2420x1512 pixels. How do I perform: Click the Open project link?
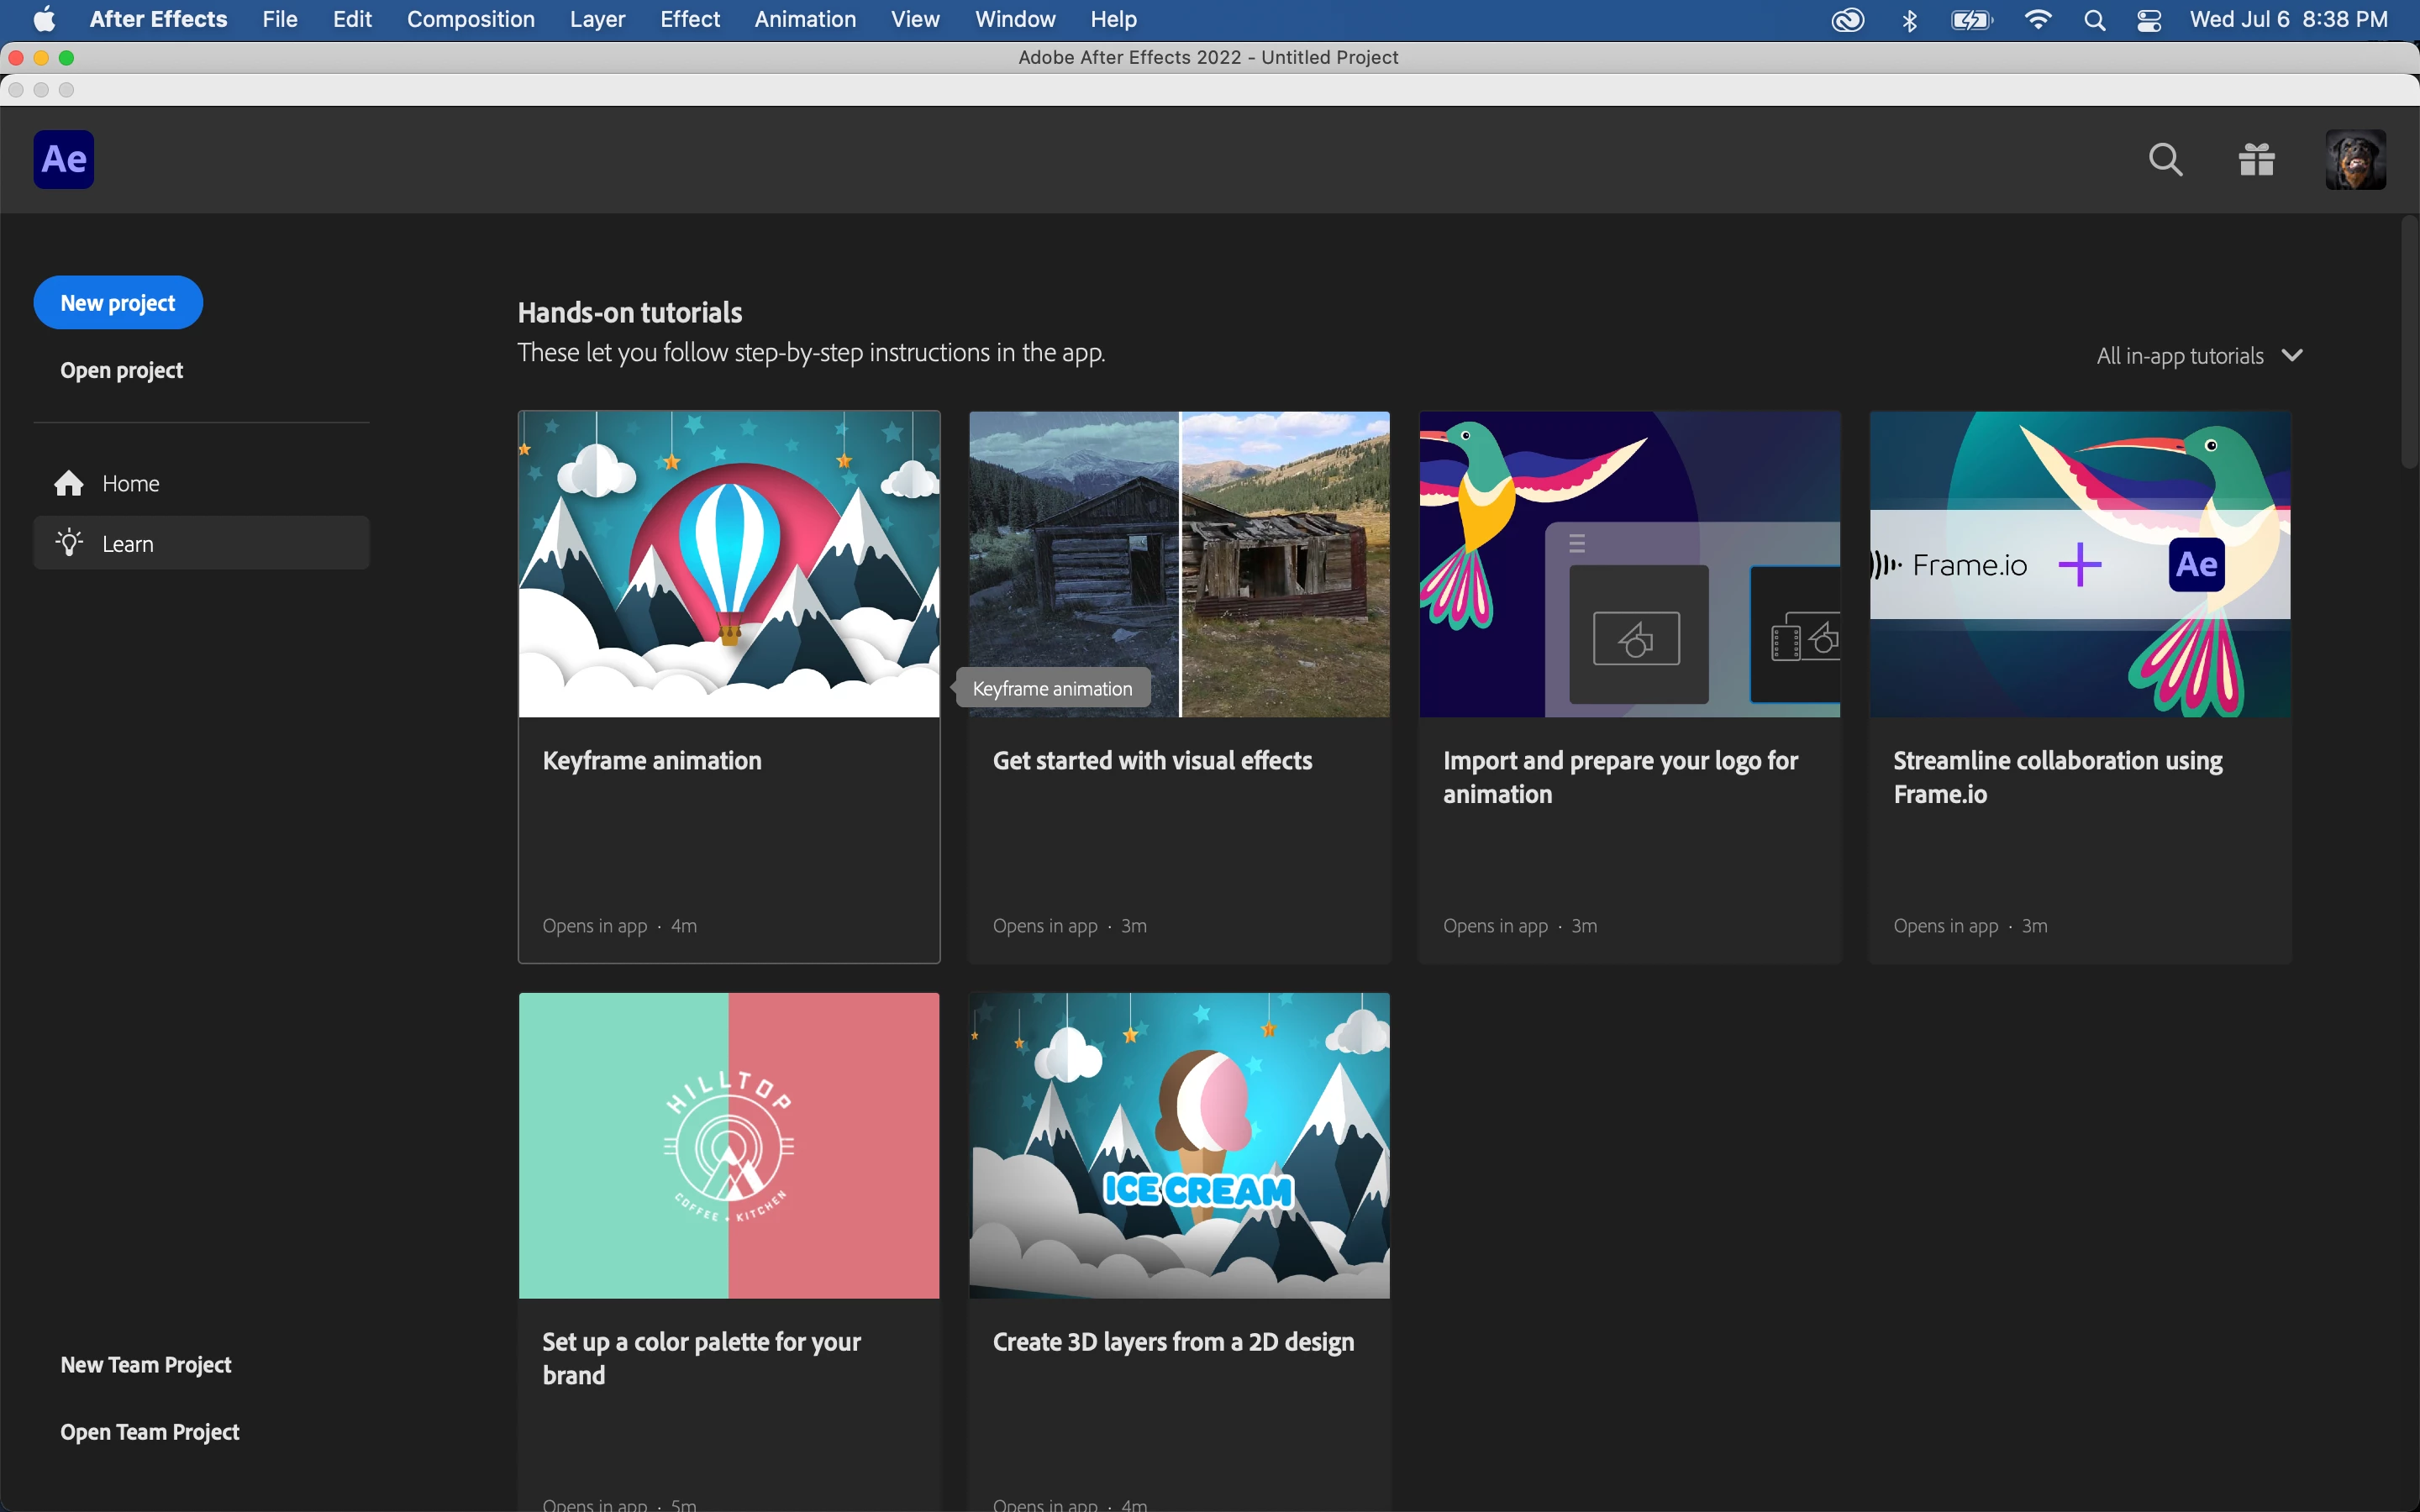[121, 371]
